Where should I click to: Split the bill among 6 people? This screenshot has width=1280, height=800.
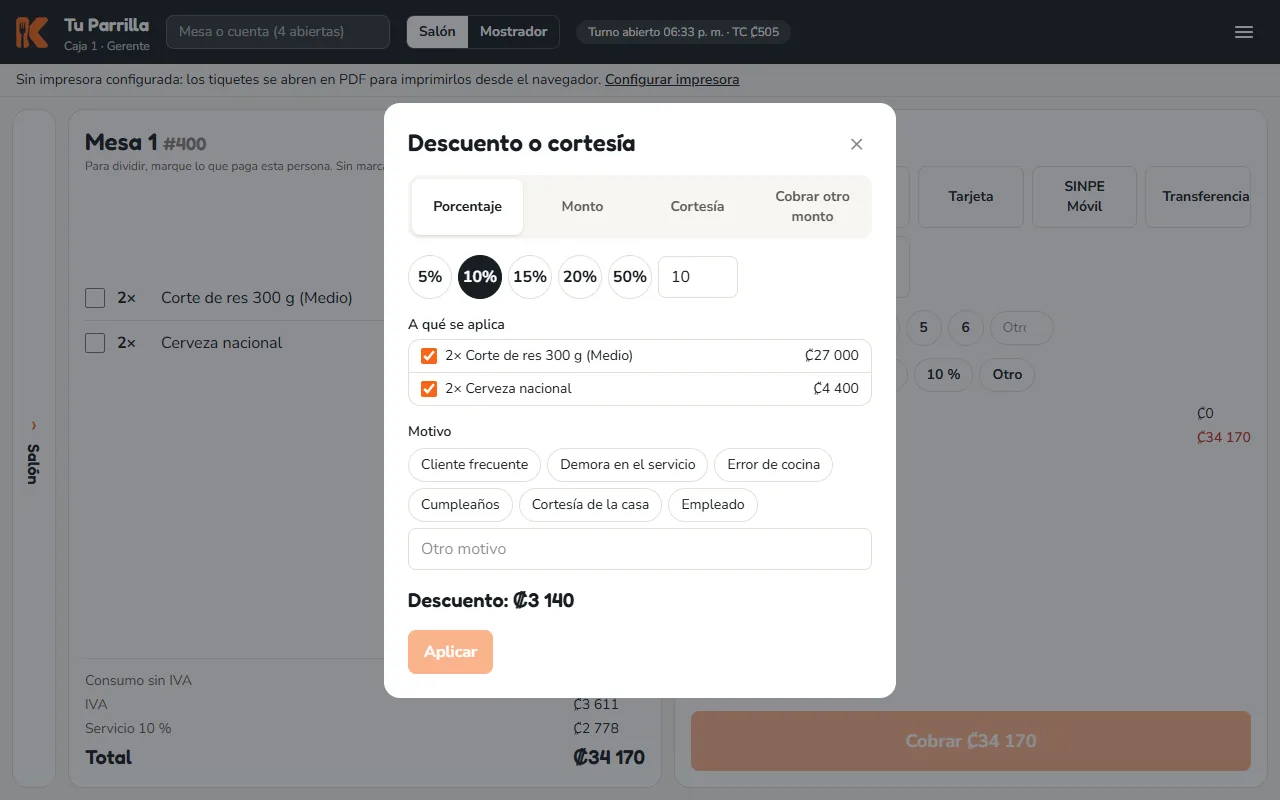(x=966, y=328)
